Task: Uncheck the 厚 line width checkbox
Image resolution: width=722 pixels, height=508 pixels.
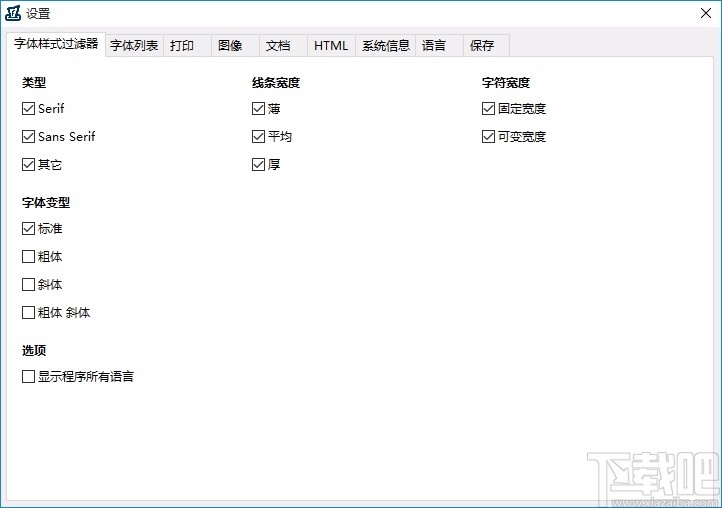Action: (x=258, y=164)
